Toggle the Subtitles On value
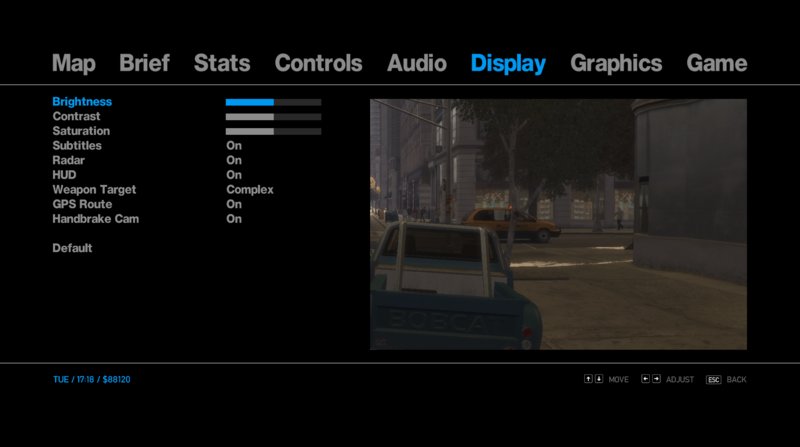The height and width of the screenshot is (447, 800). 234,145
